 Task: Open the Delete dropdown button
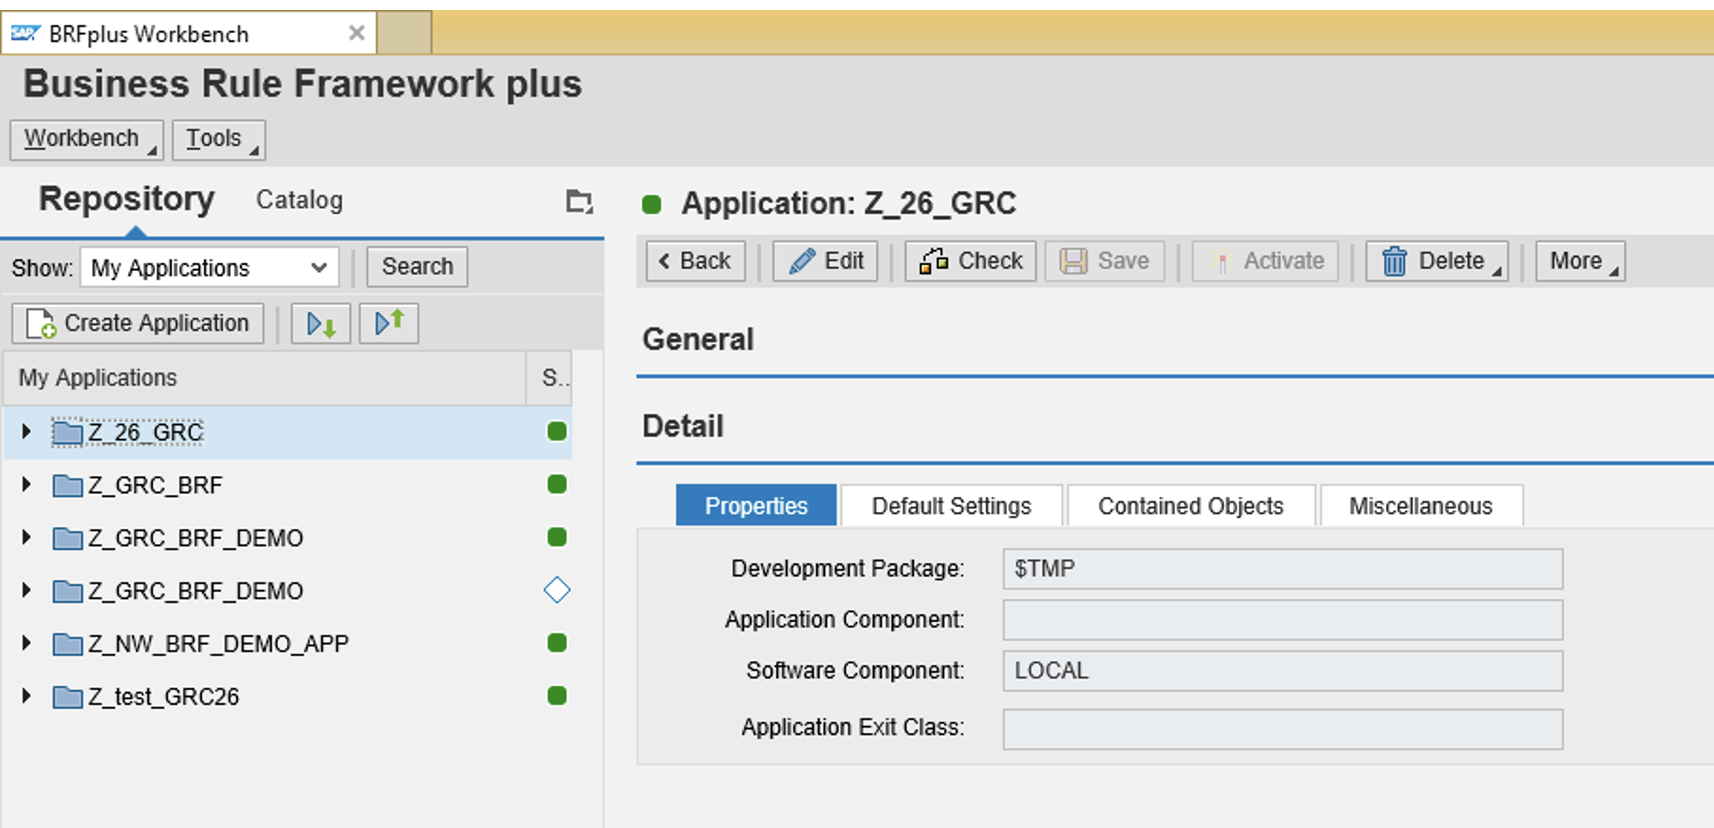click(x=1437, y=261)
